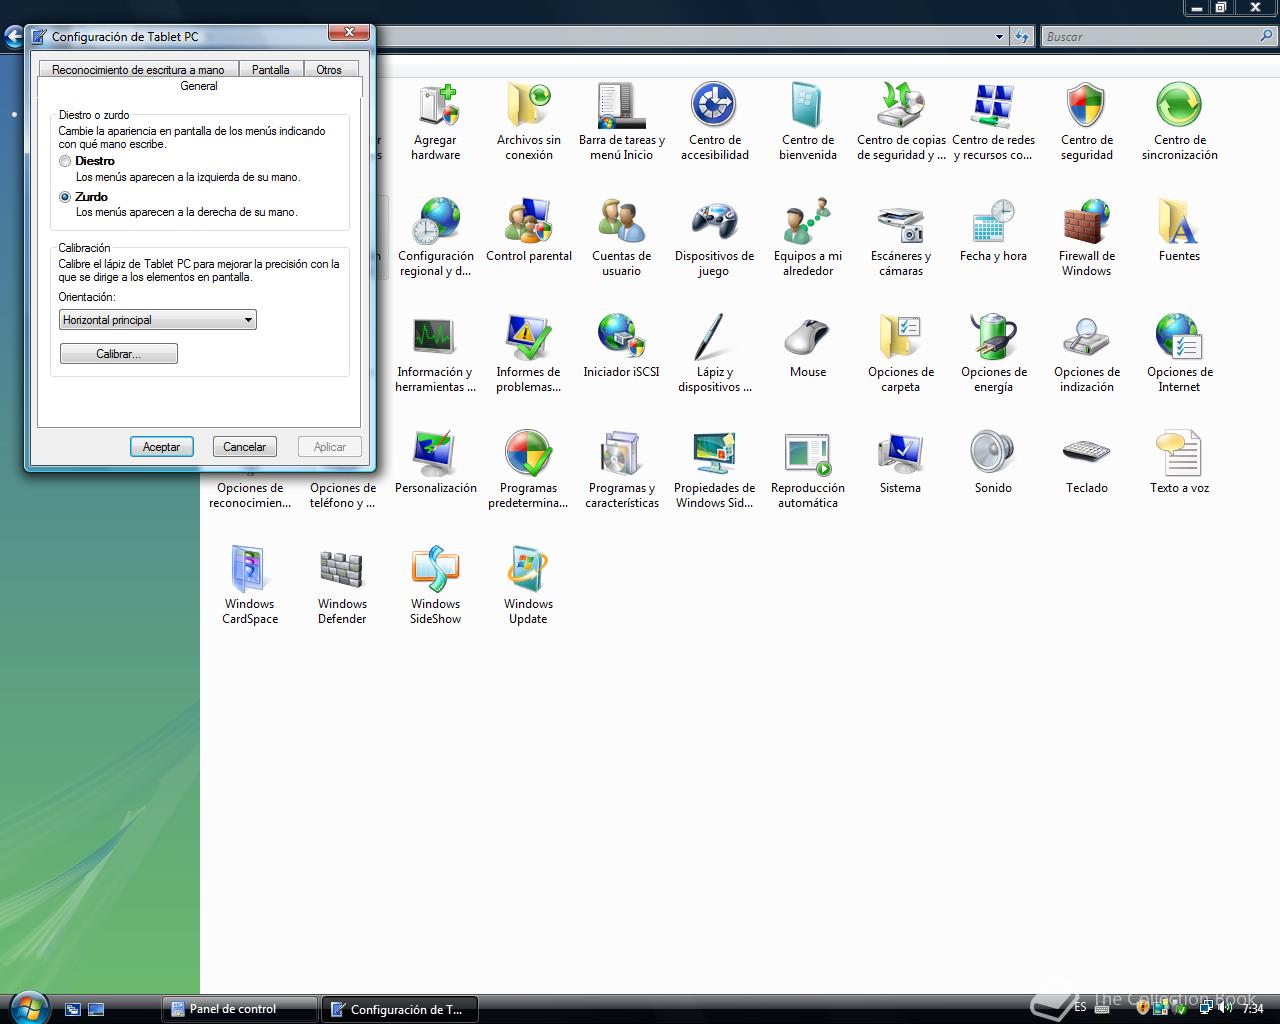Screen dimensions: 1280x1024
Task: Click Aceptar in Tablet PC dialog
Action: tap(162, 447)
